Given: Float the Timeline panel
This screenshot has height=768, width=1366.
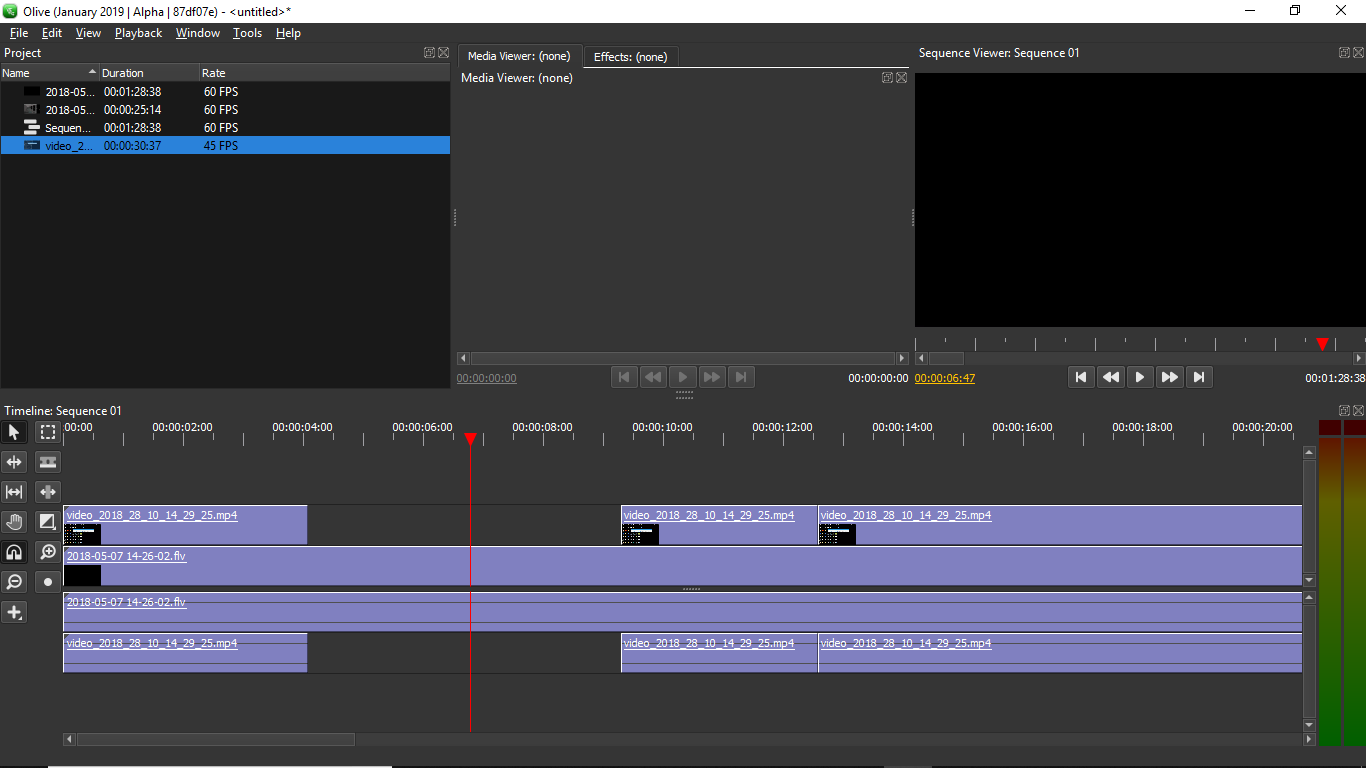Looking at the screenshot, I should click(x=1345, y=411).
